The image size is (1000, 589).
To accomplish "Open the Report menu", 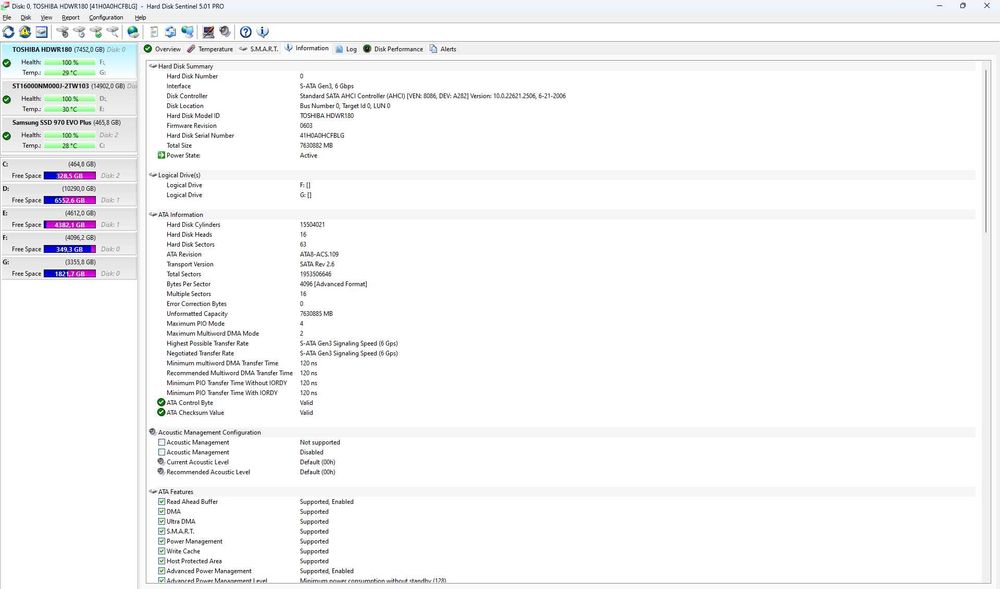I will 71,18.
